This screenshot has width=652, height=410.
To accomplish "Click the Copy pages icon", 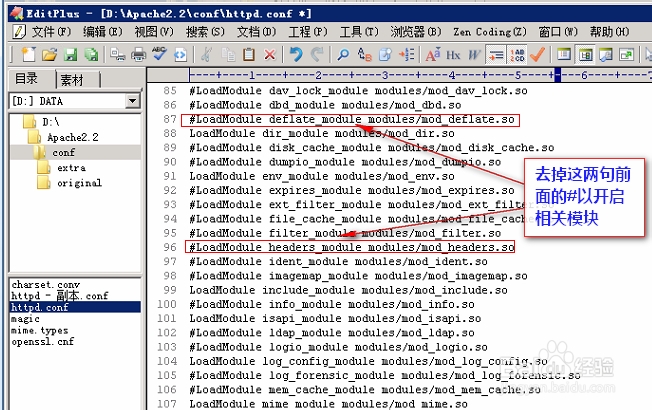I will (x=228, y=54).
